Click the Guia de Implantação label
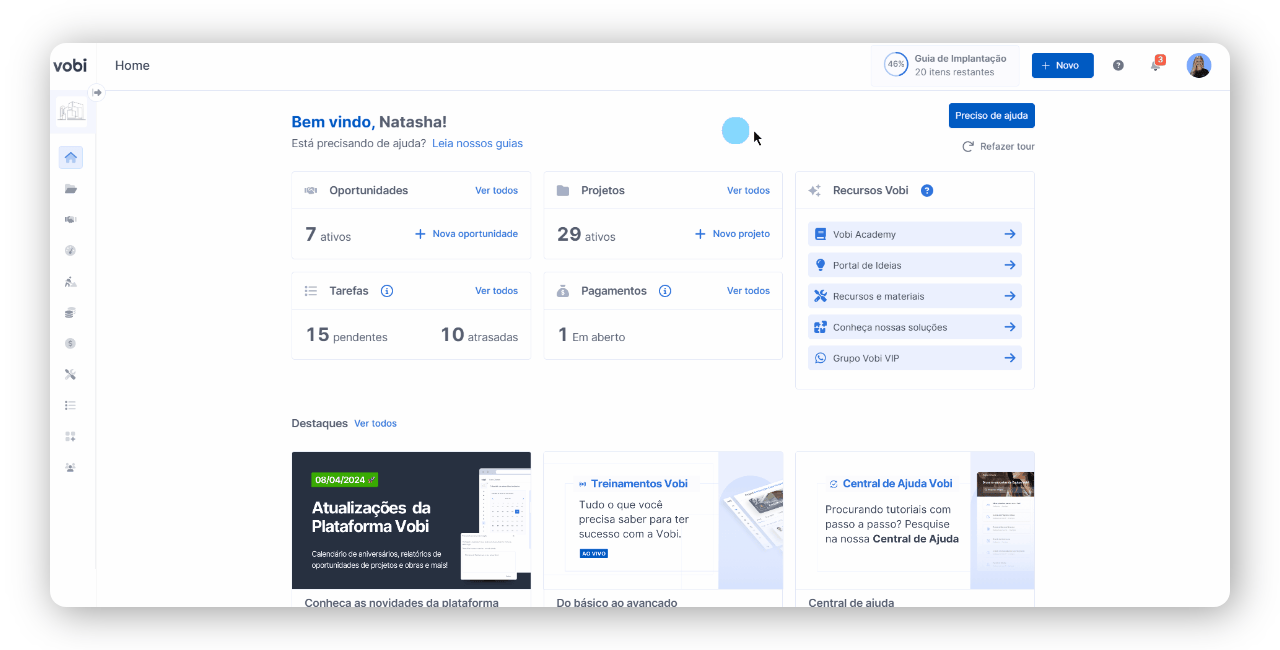This screenshot has width=1280, height=650. click(x=960, y=59)
